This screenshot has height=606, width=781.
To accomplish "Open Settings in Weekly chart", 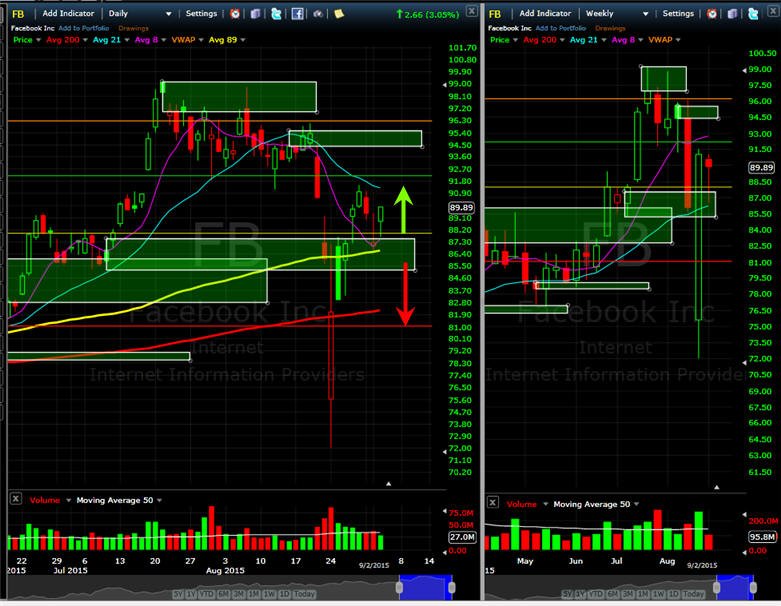I will coord(678,13).
